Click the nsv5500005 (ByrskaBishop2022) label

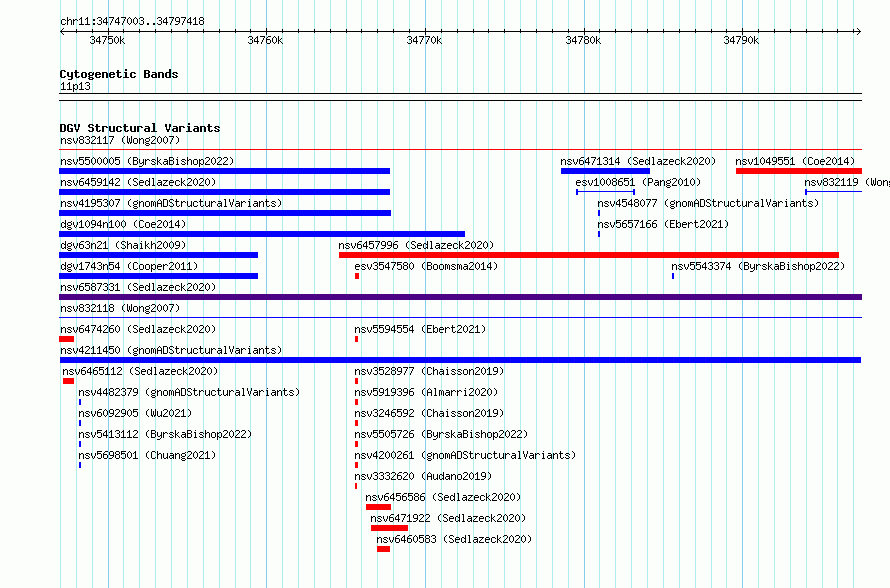pyautogui.click(x=147, y=161)
